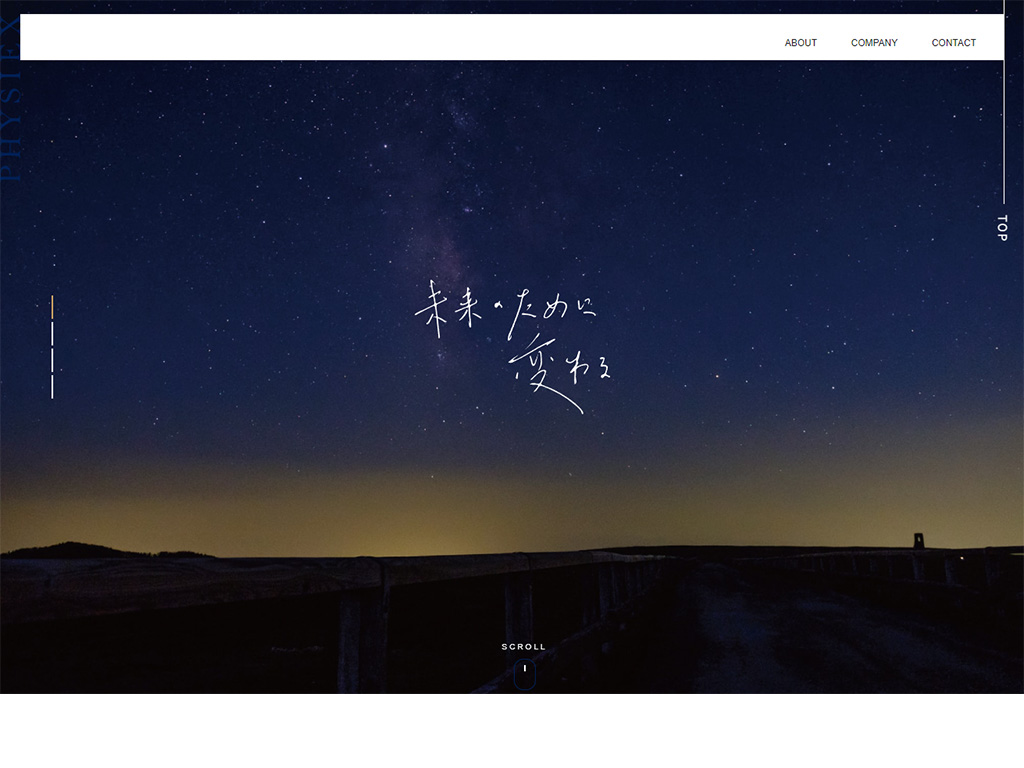Click the tower silhouette on the horizon
Screen dimensions: 1024x768
tap(918, 540)
